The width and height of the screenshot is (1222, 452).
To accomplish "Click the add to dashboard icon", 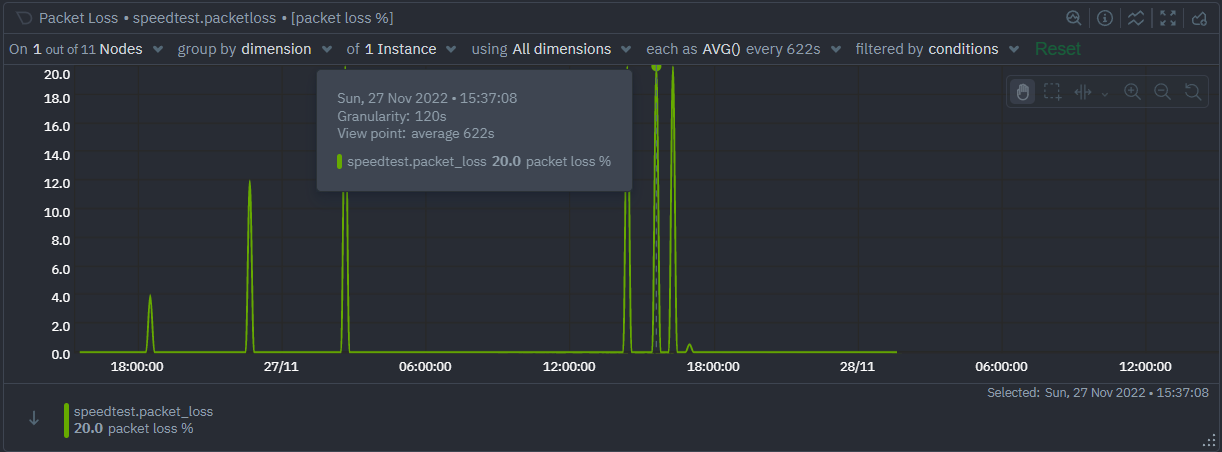I will pos(1199,18).
